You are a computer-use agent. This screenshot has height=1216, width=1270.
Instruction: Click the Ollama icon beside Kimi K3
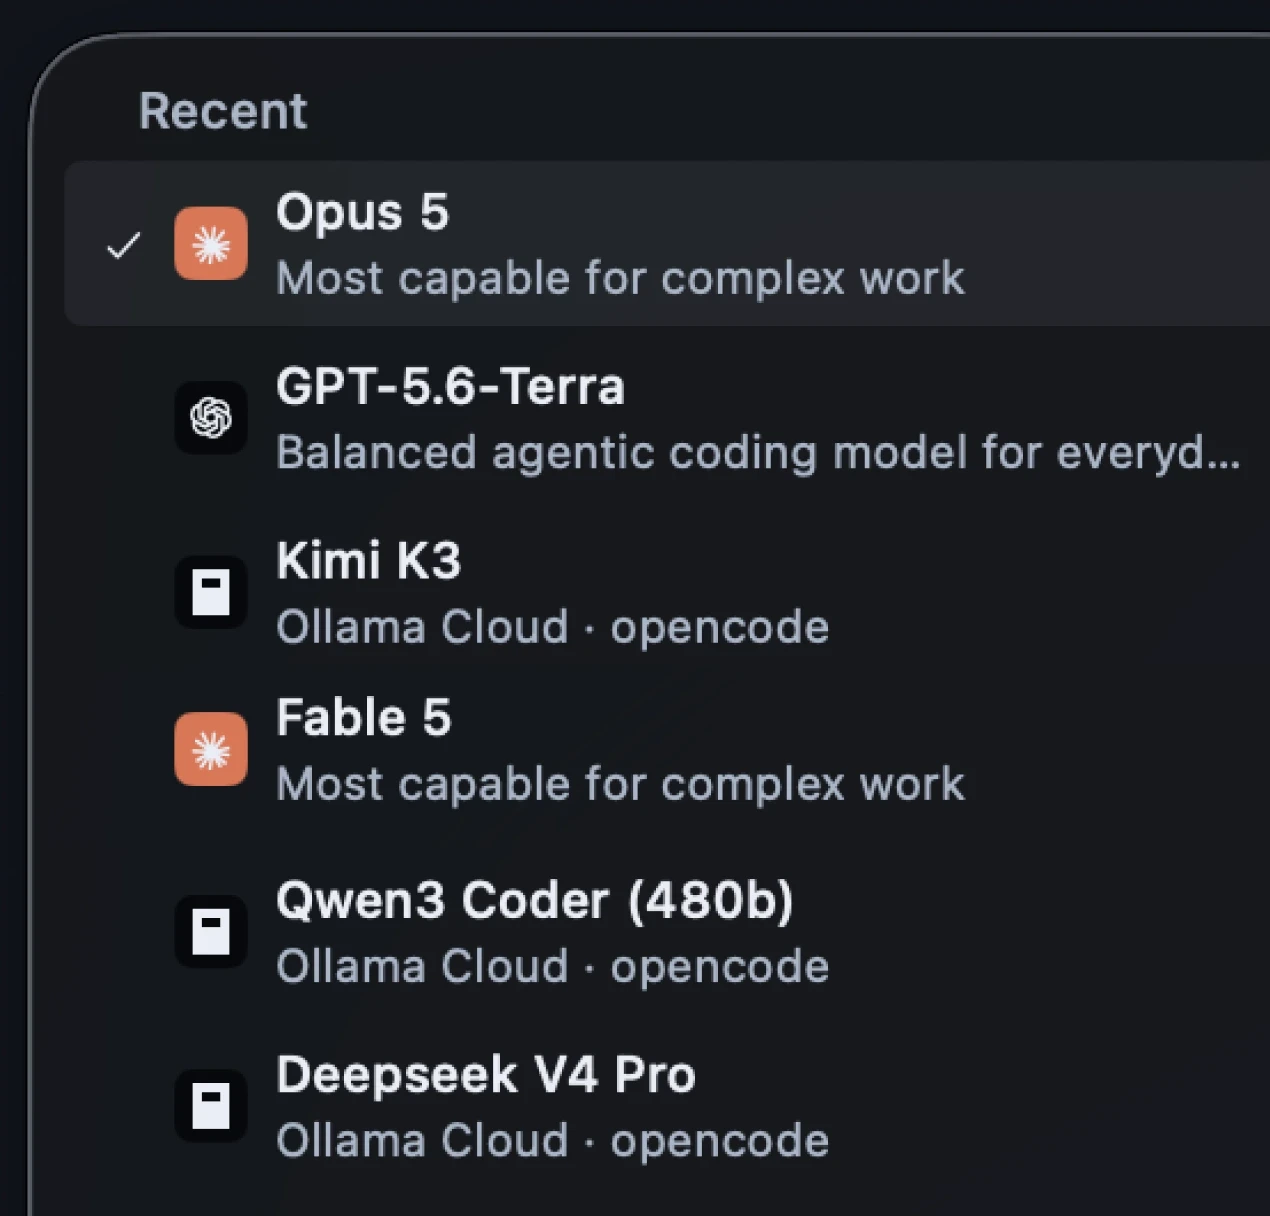211,592
